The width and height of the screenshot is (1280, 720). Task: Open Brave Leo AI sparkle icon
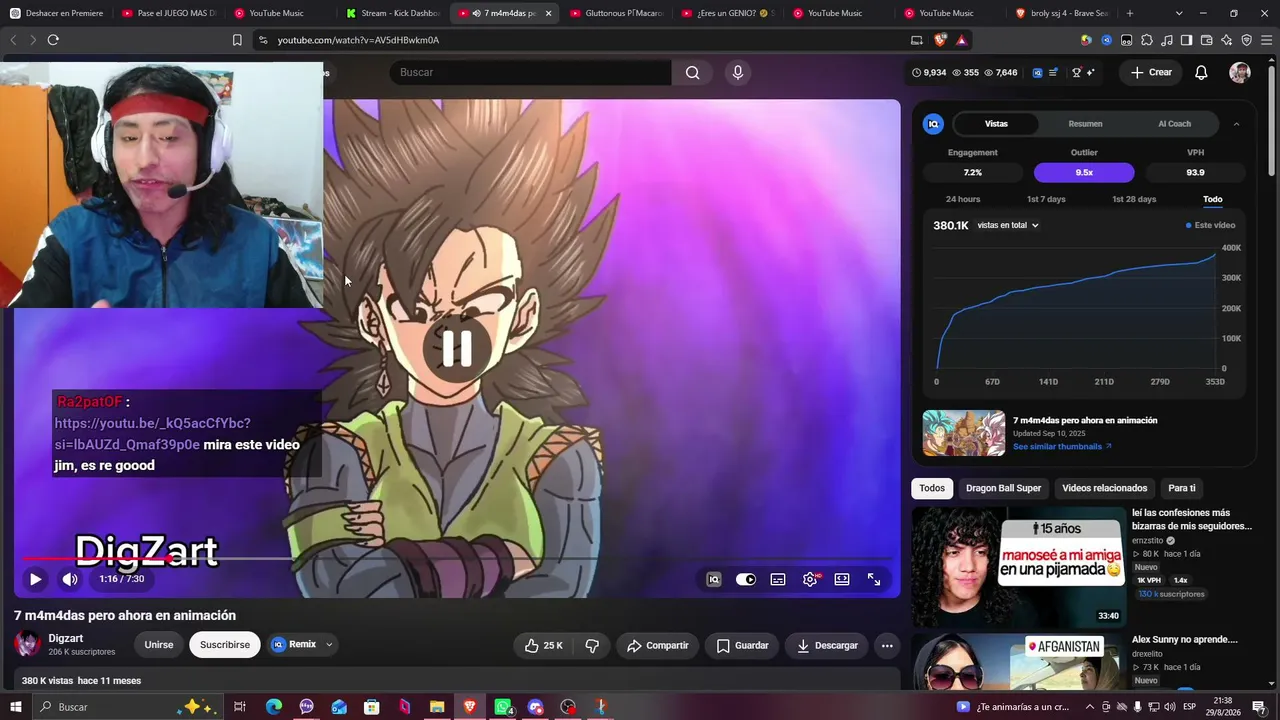click(1227, 40)
